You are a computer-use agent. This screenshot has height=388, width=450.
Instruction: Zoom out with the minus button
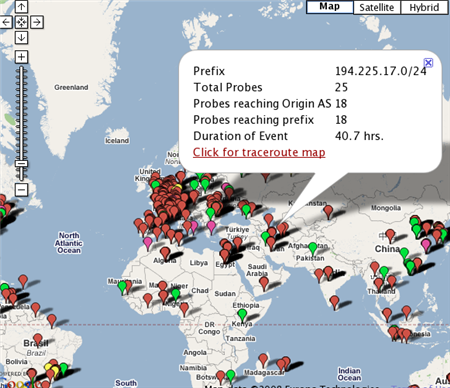pyautogui.click(x=21, y=190)
